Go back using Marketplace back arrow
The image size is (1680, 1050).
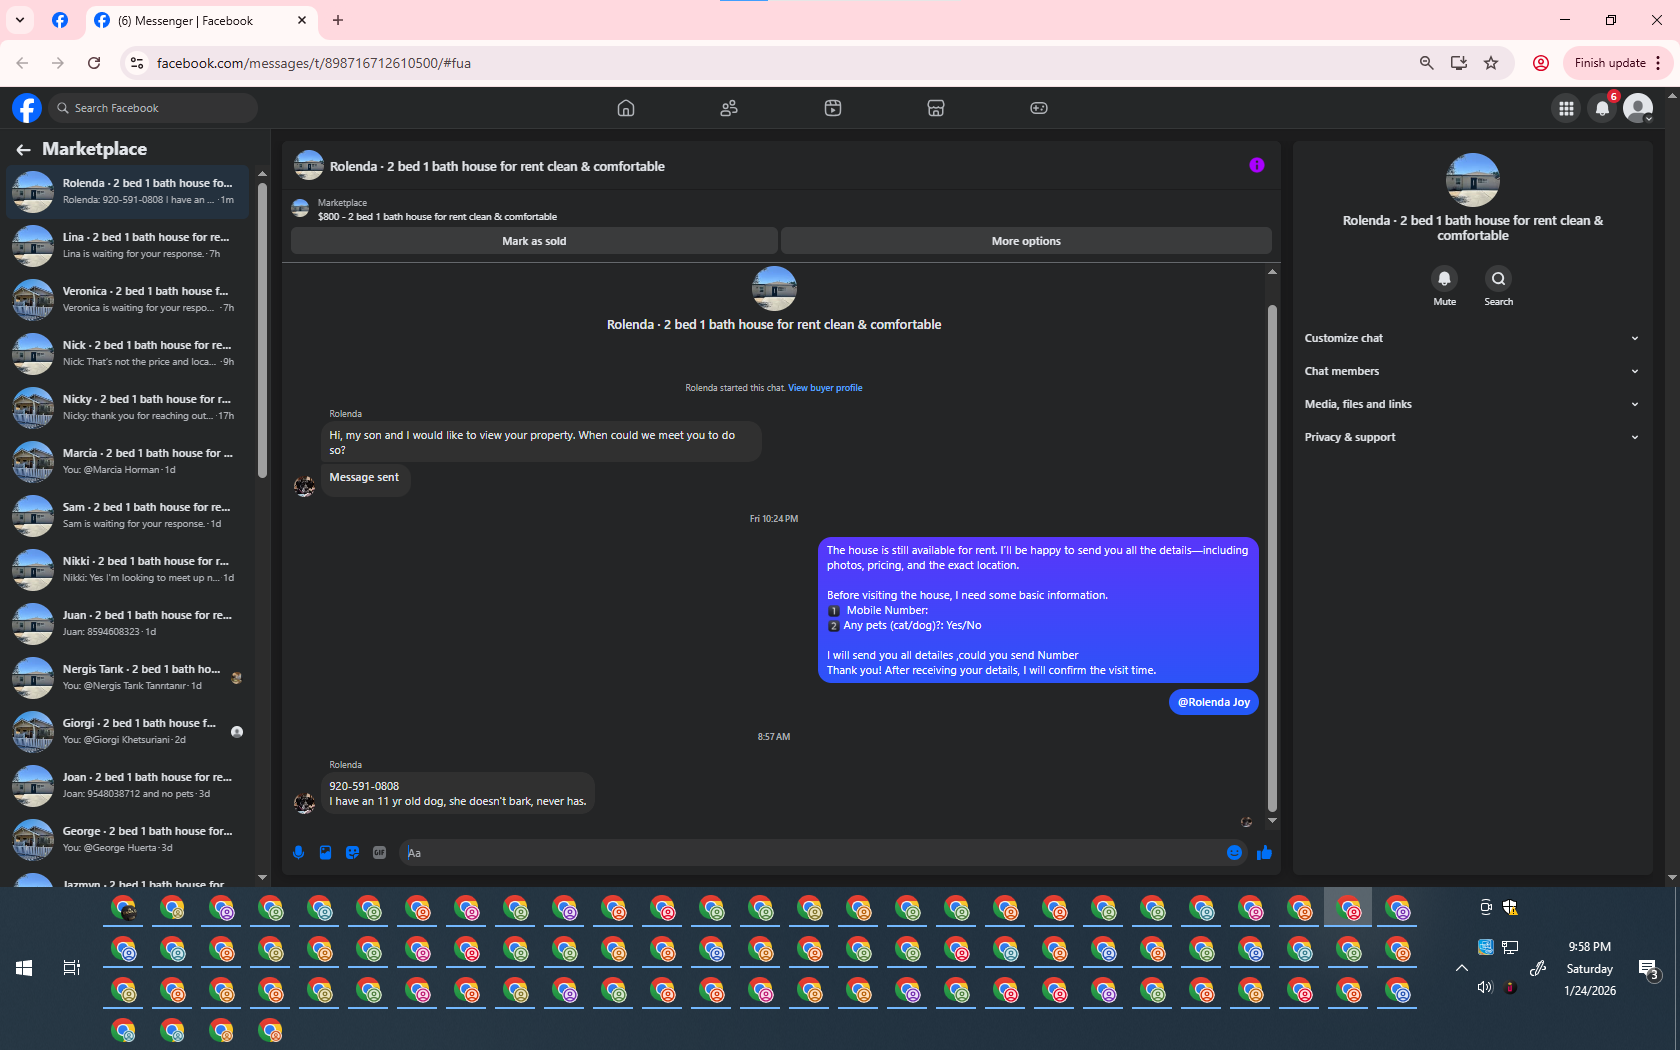(23, 149)
